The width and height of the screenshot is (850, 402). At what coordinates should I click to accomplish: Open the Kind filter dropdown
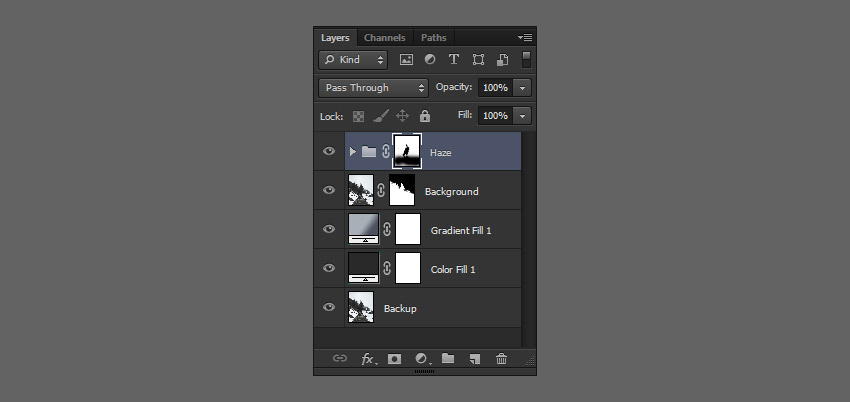pyautogui.click(x=353, y=60)
